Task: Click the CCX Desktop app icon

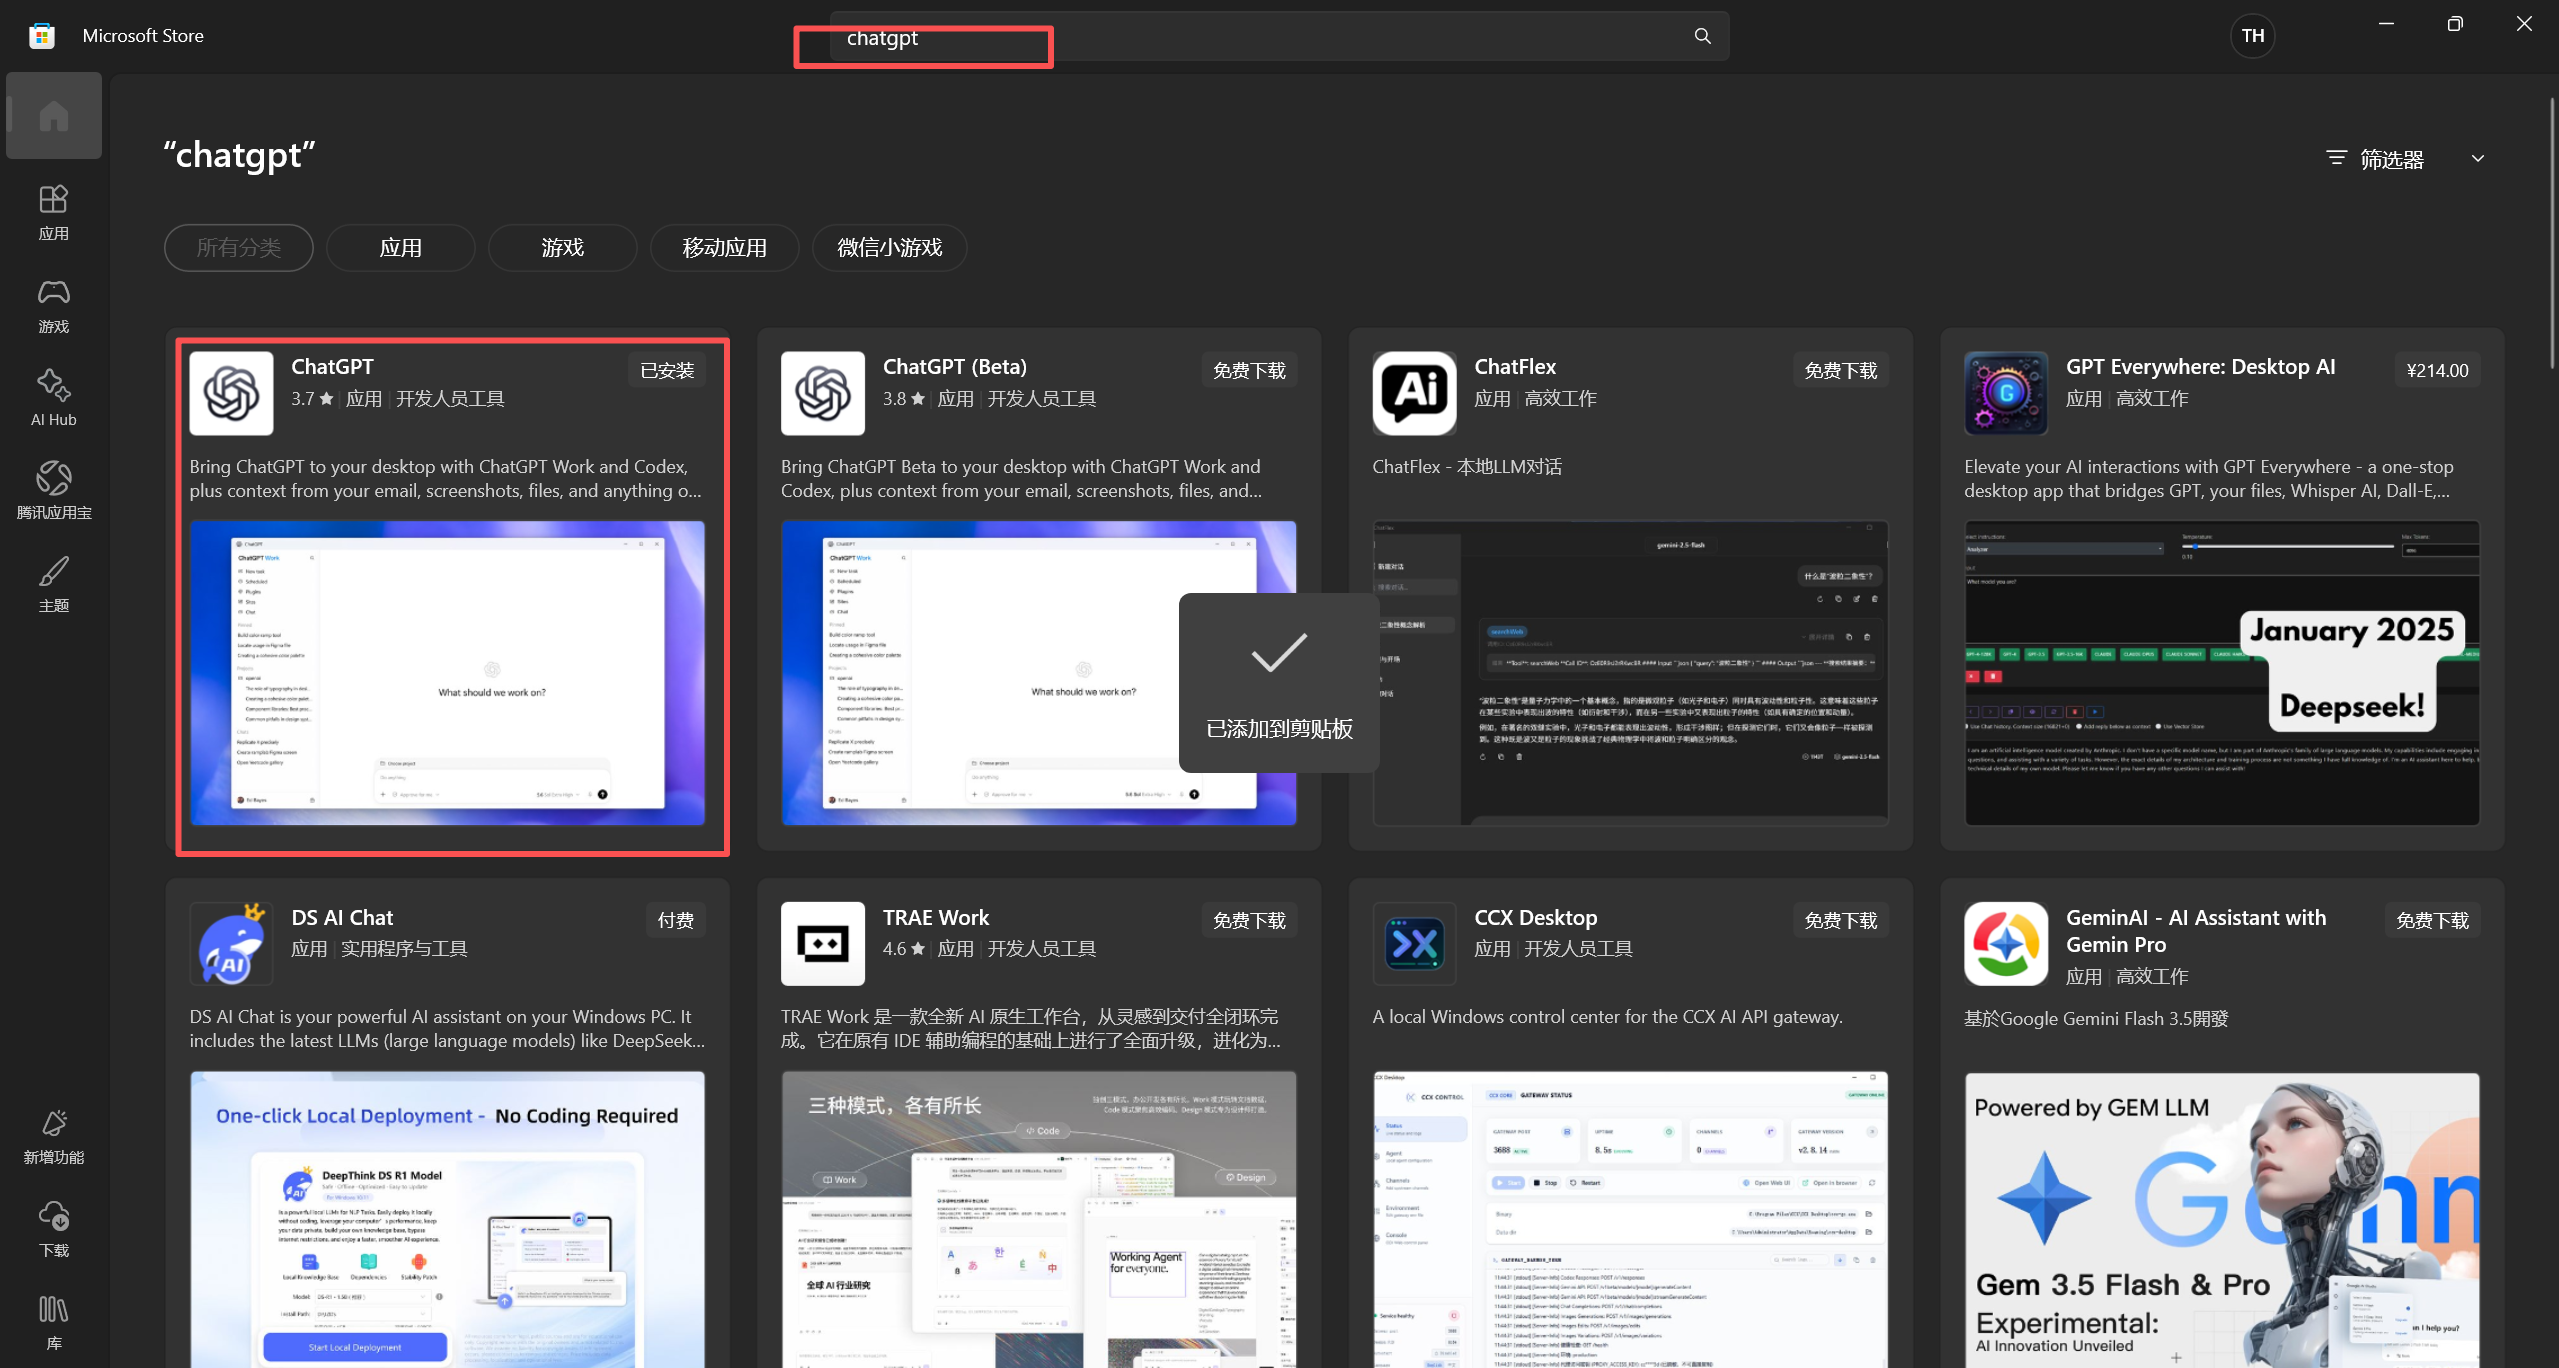Action: pyautogui.click(x=1414, y=943)
